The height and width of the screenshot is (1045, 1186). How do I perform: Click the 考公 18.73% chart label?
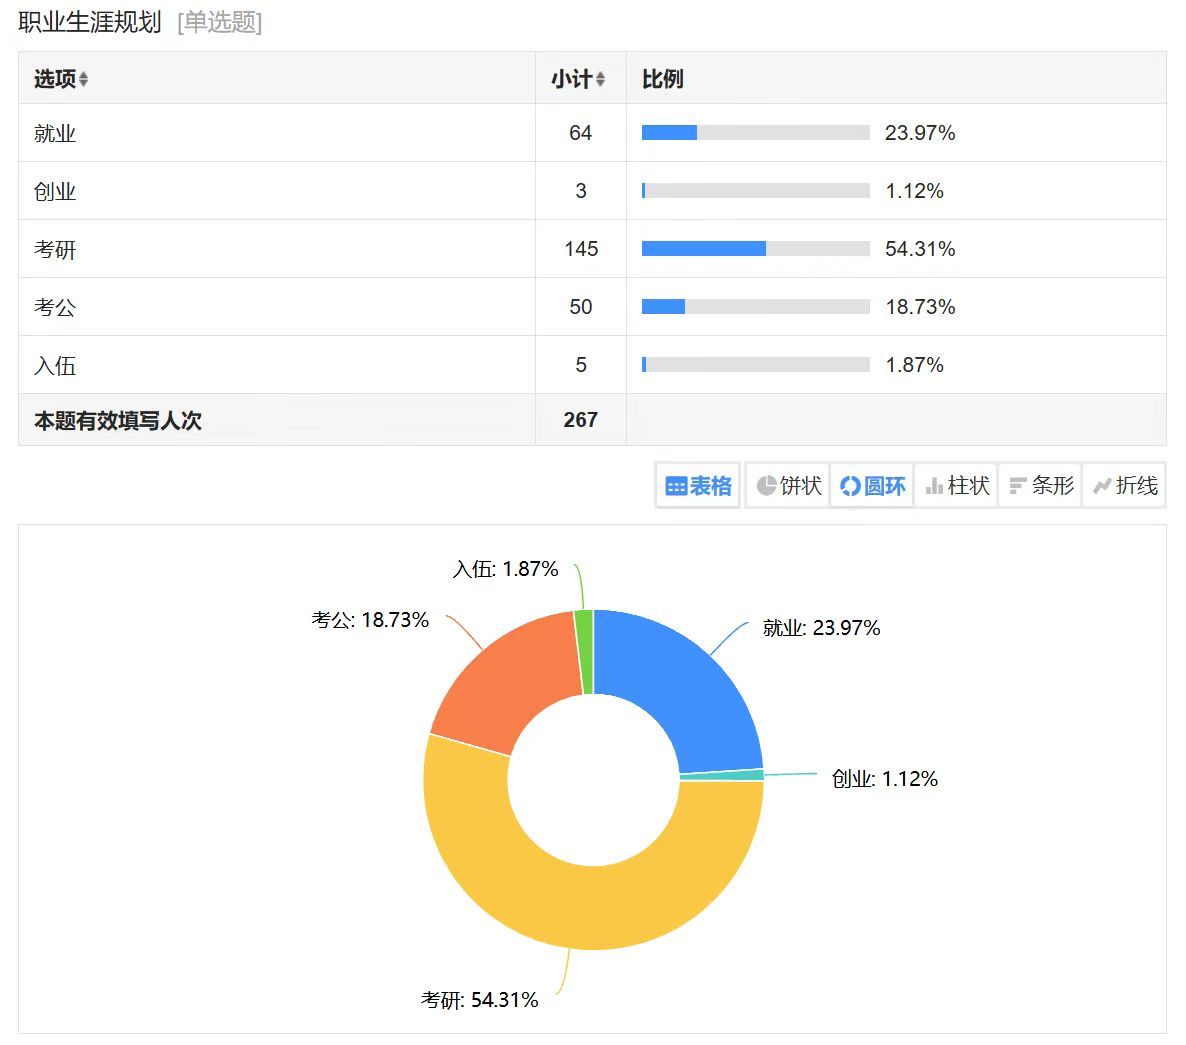[370, 620]
